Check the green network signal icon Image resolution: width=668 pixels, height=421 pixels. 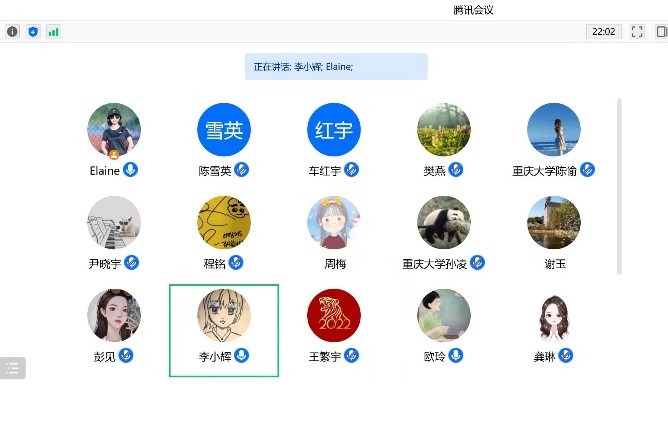pos(53,32)
